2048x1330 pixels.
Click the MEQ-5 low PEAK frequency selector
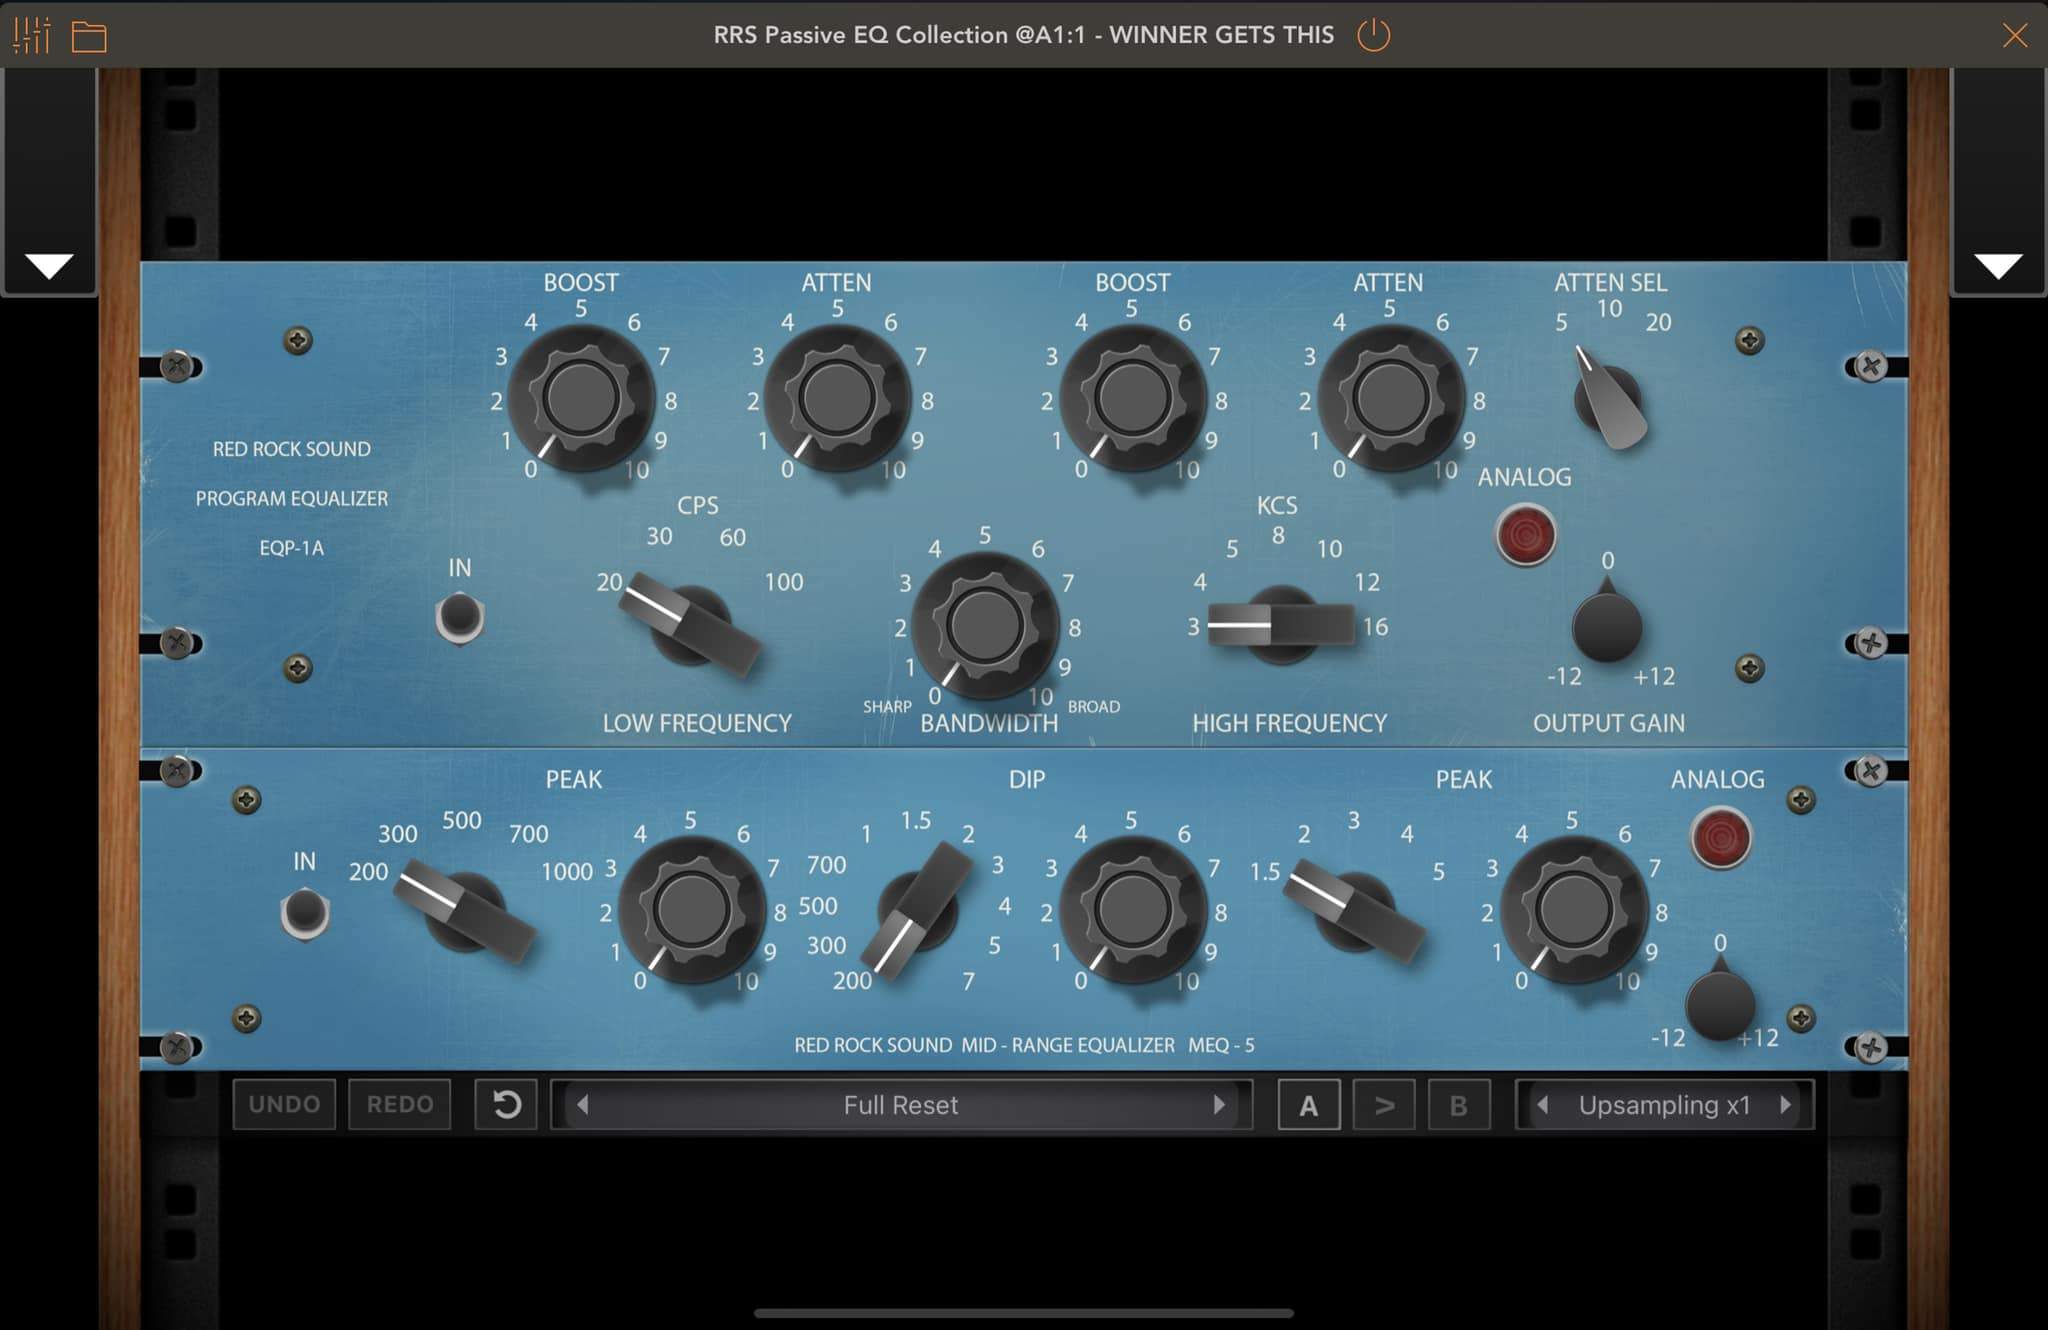coord(465,911)
